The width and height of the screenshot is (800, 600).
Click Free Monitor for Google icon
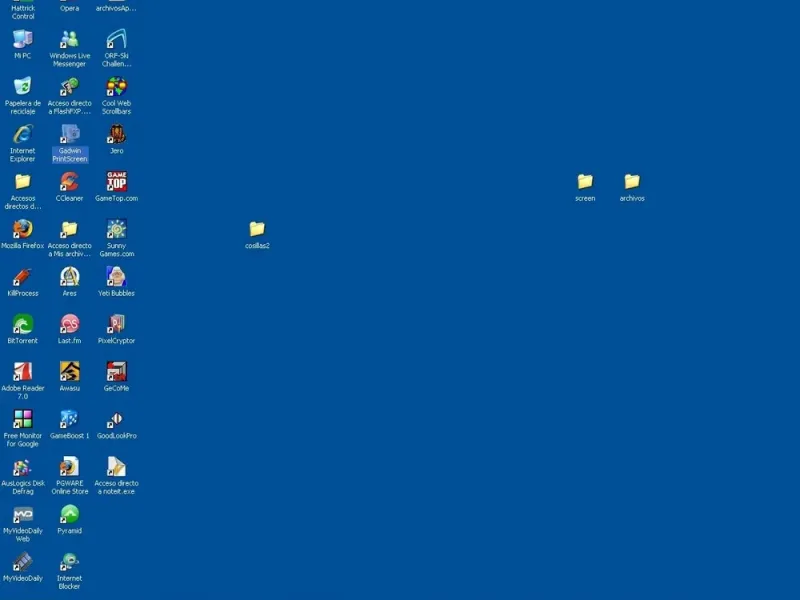coord(22,419)
